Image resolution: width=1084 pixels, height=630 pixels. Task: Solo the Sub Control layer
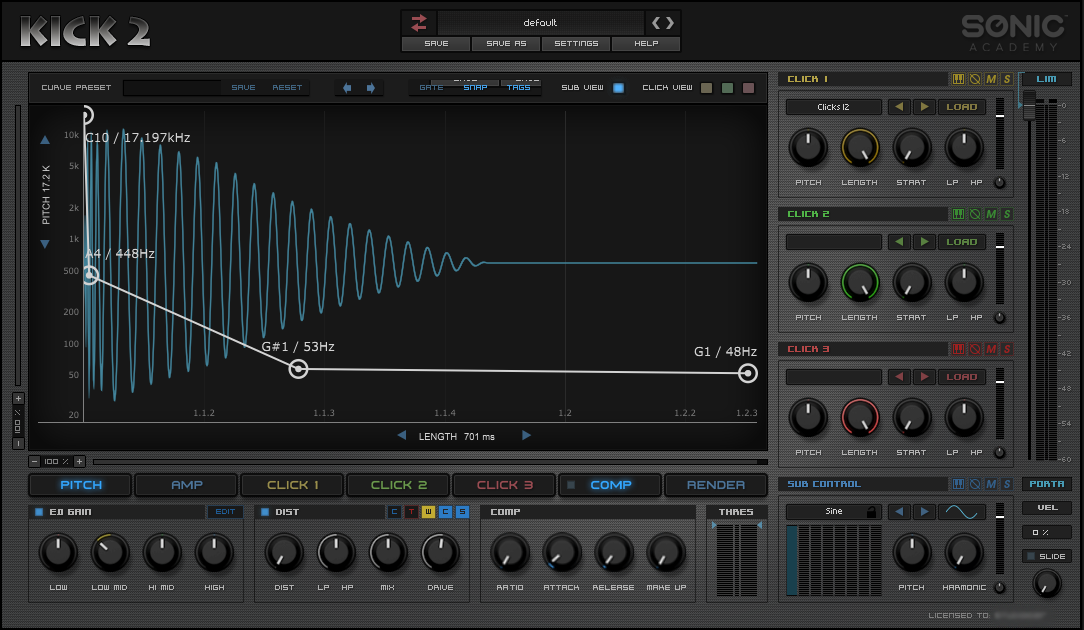click(1007, 483)
